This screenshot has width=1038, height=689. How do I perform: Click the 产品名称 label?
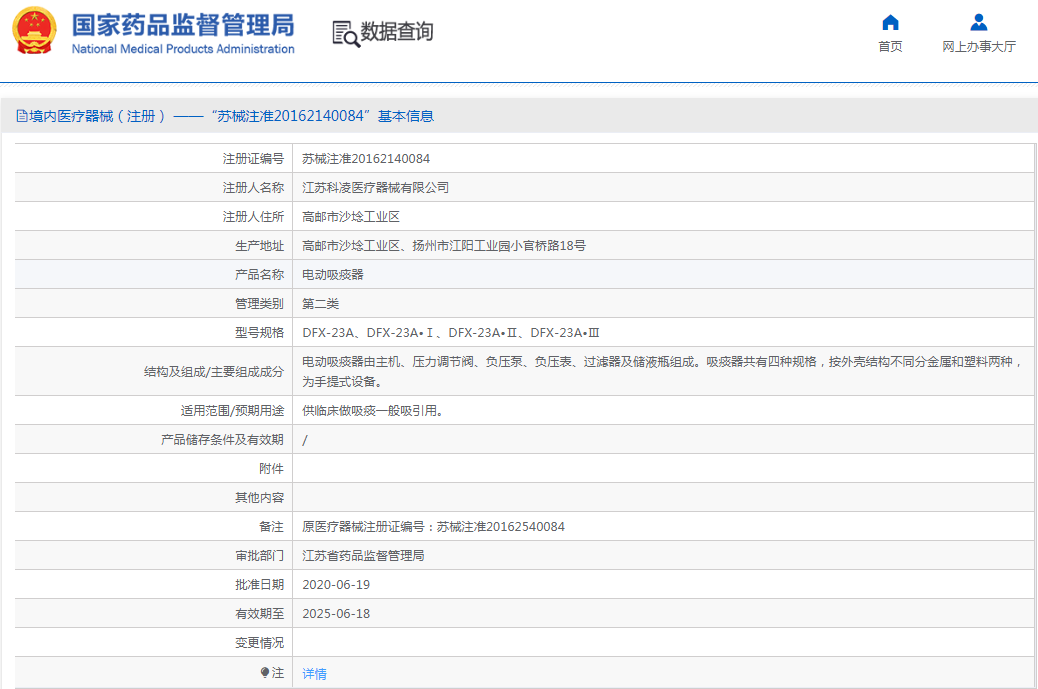259,275
